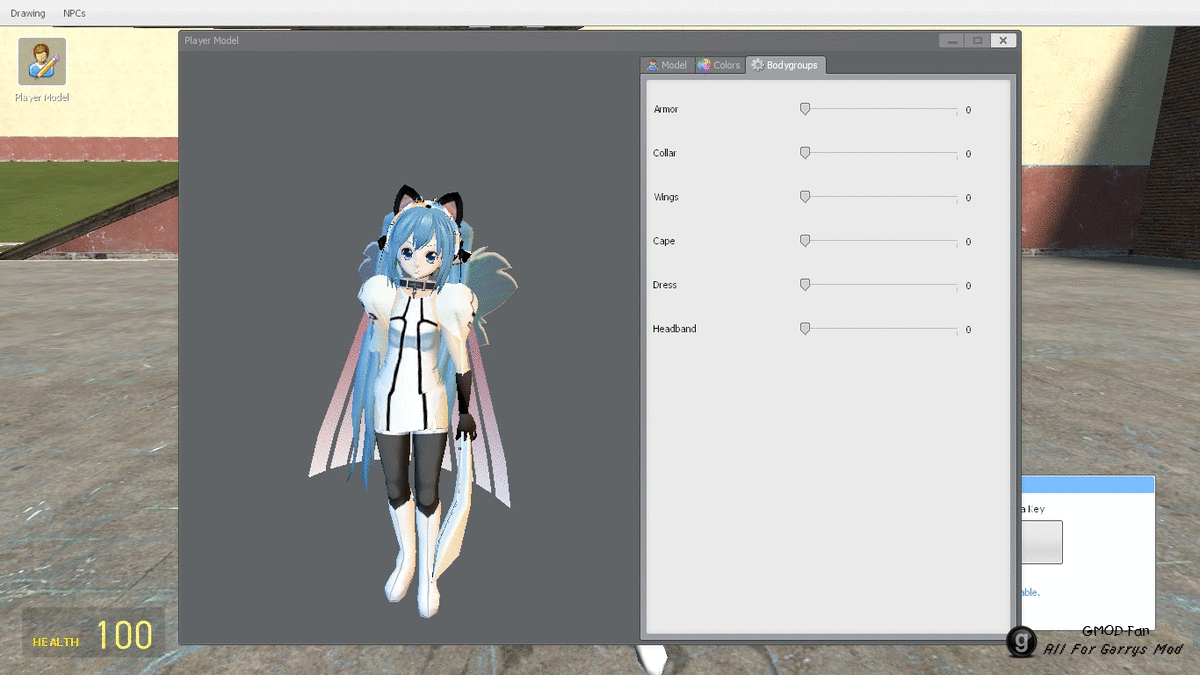Image resolution: width=1200 pixels, height=675 pixels.
Task: Click the Player Model title bar text
Action: click(212, 40)
